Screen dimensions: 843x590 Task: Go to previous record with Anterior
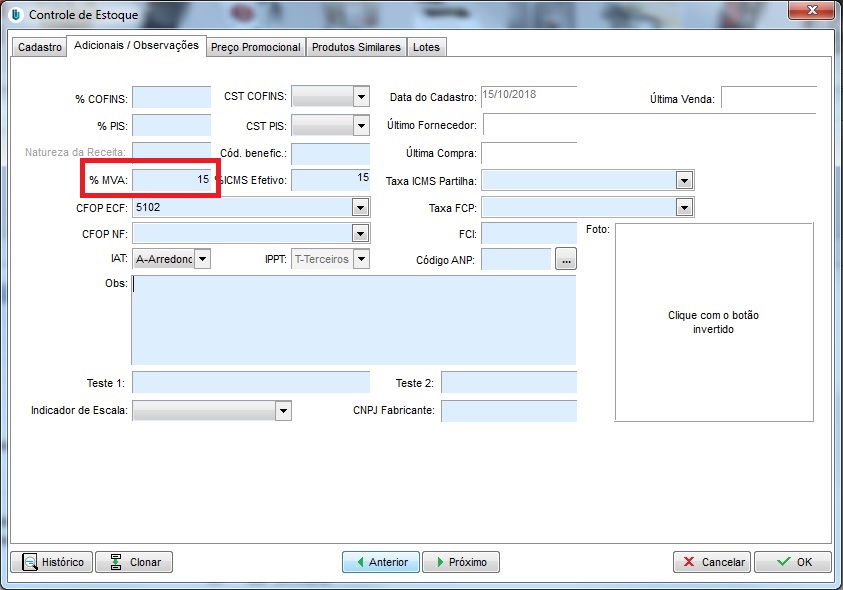coord(380,562)
